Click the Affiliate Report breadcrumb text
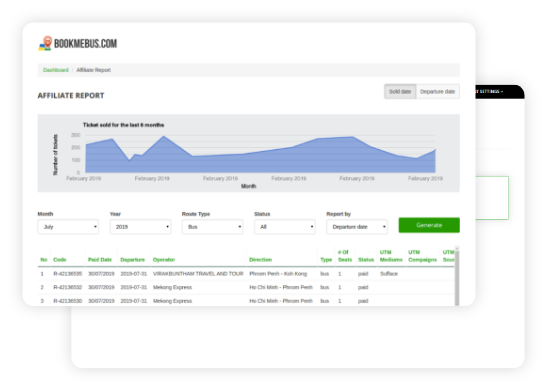The height and width of the screenshot is (391, 547). [x=93, y=70]
